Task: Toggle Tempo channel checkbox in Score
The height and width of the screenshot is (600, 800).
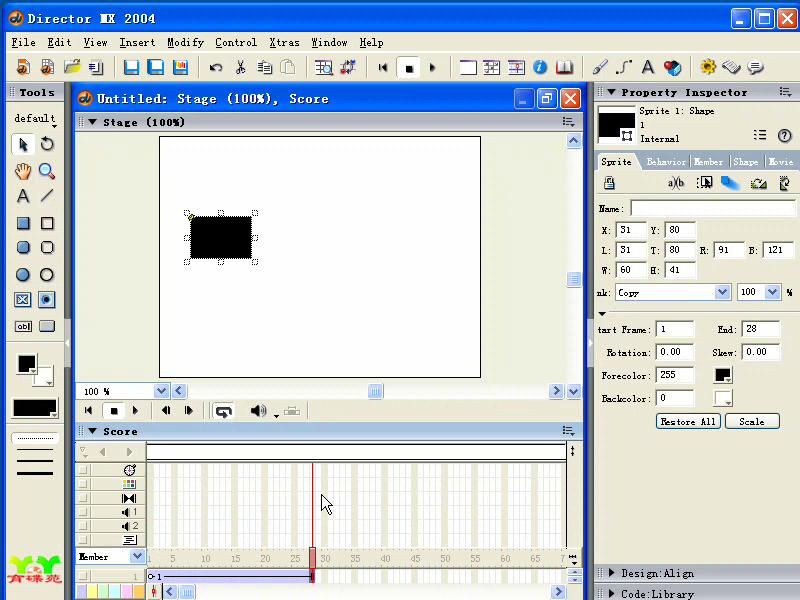Action: pos(83,470)
